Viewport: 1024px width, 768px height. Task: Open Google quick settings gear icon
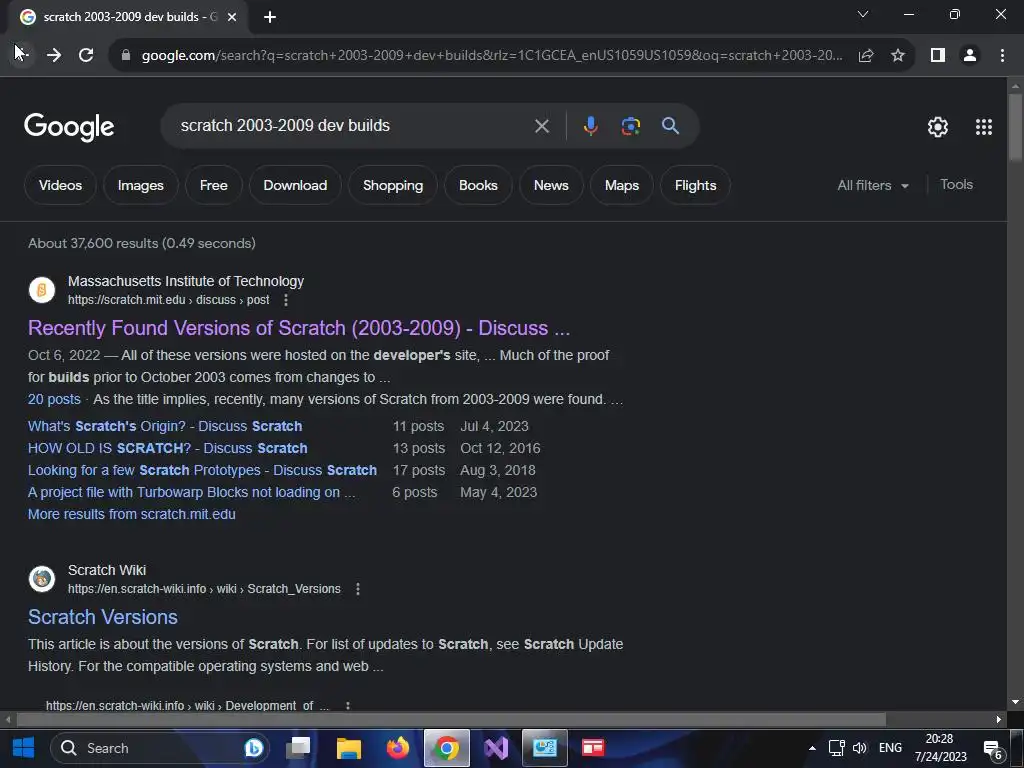coord(938,127)
